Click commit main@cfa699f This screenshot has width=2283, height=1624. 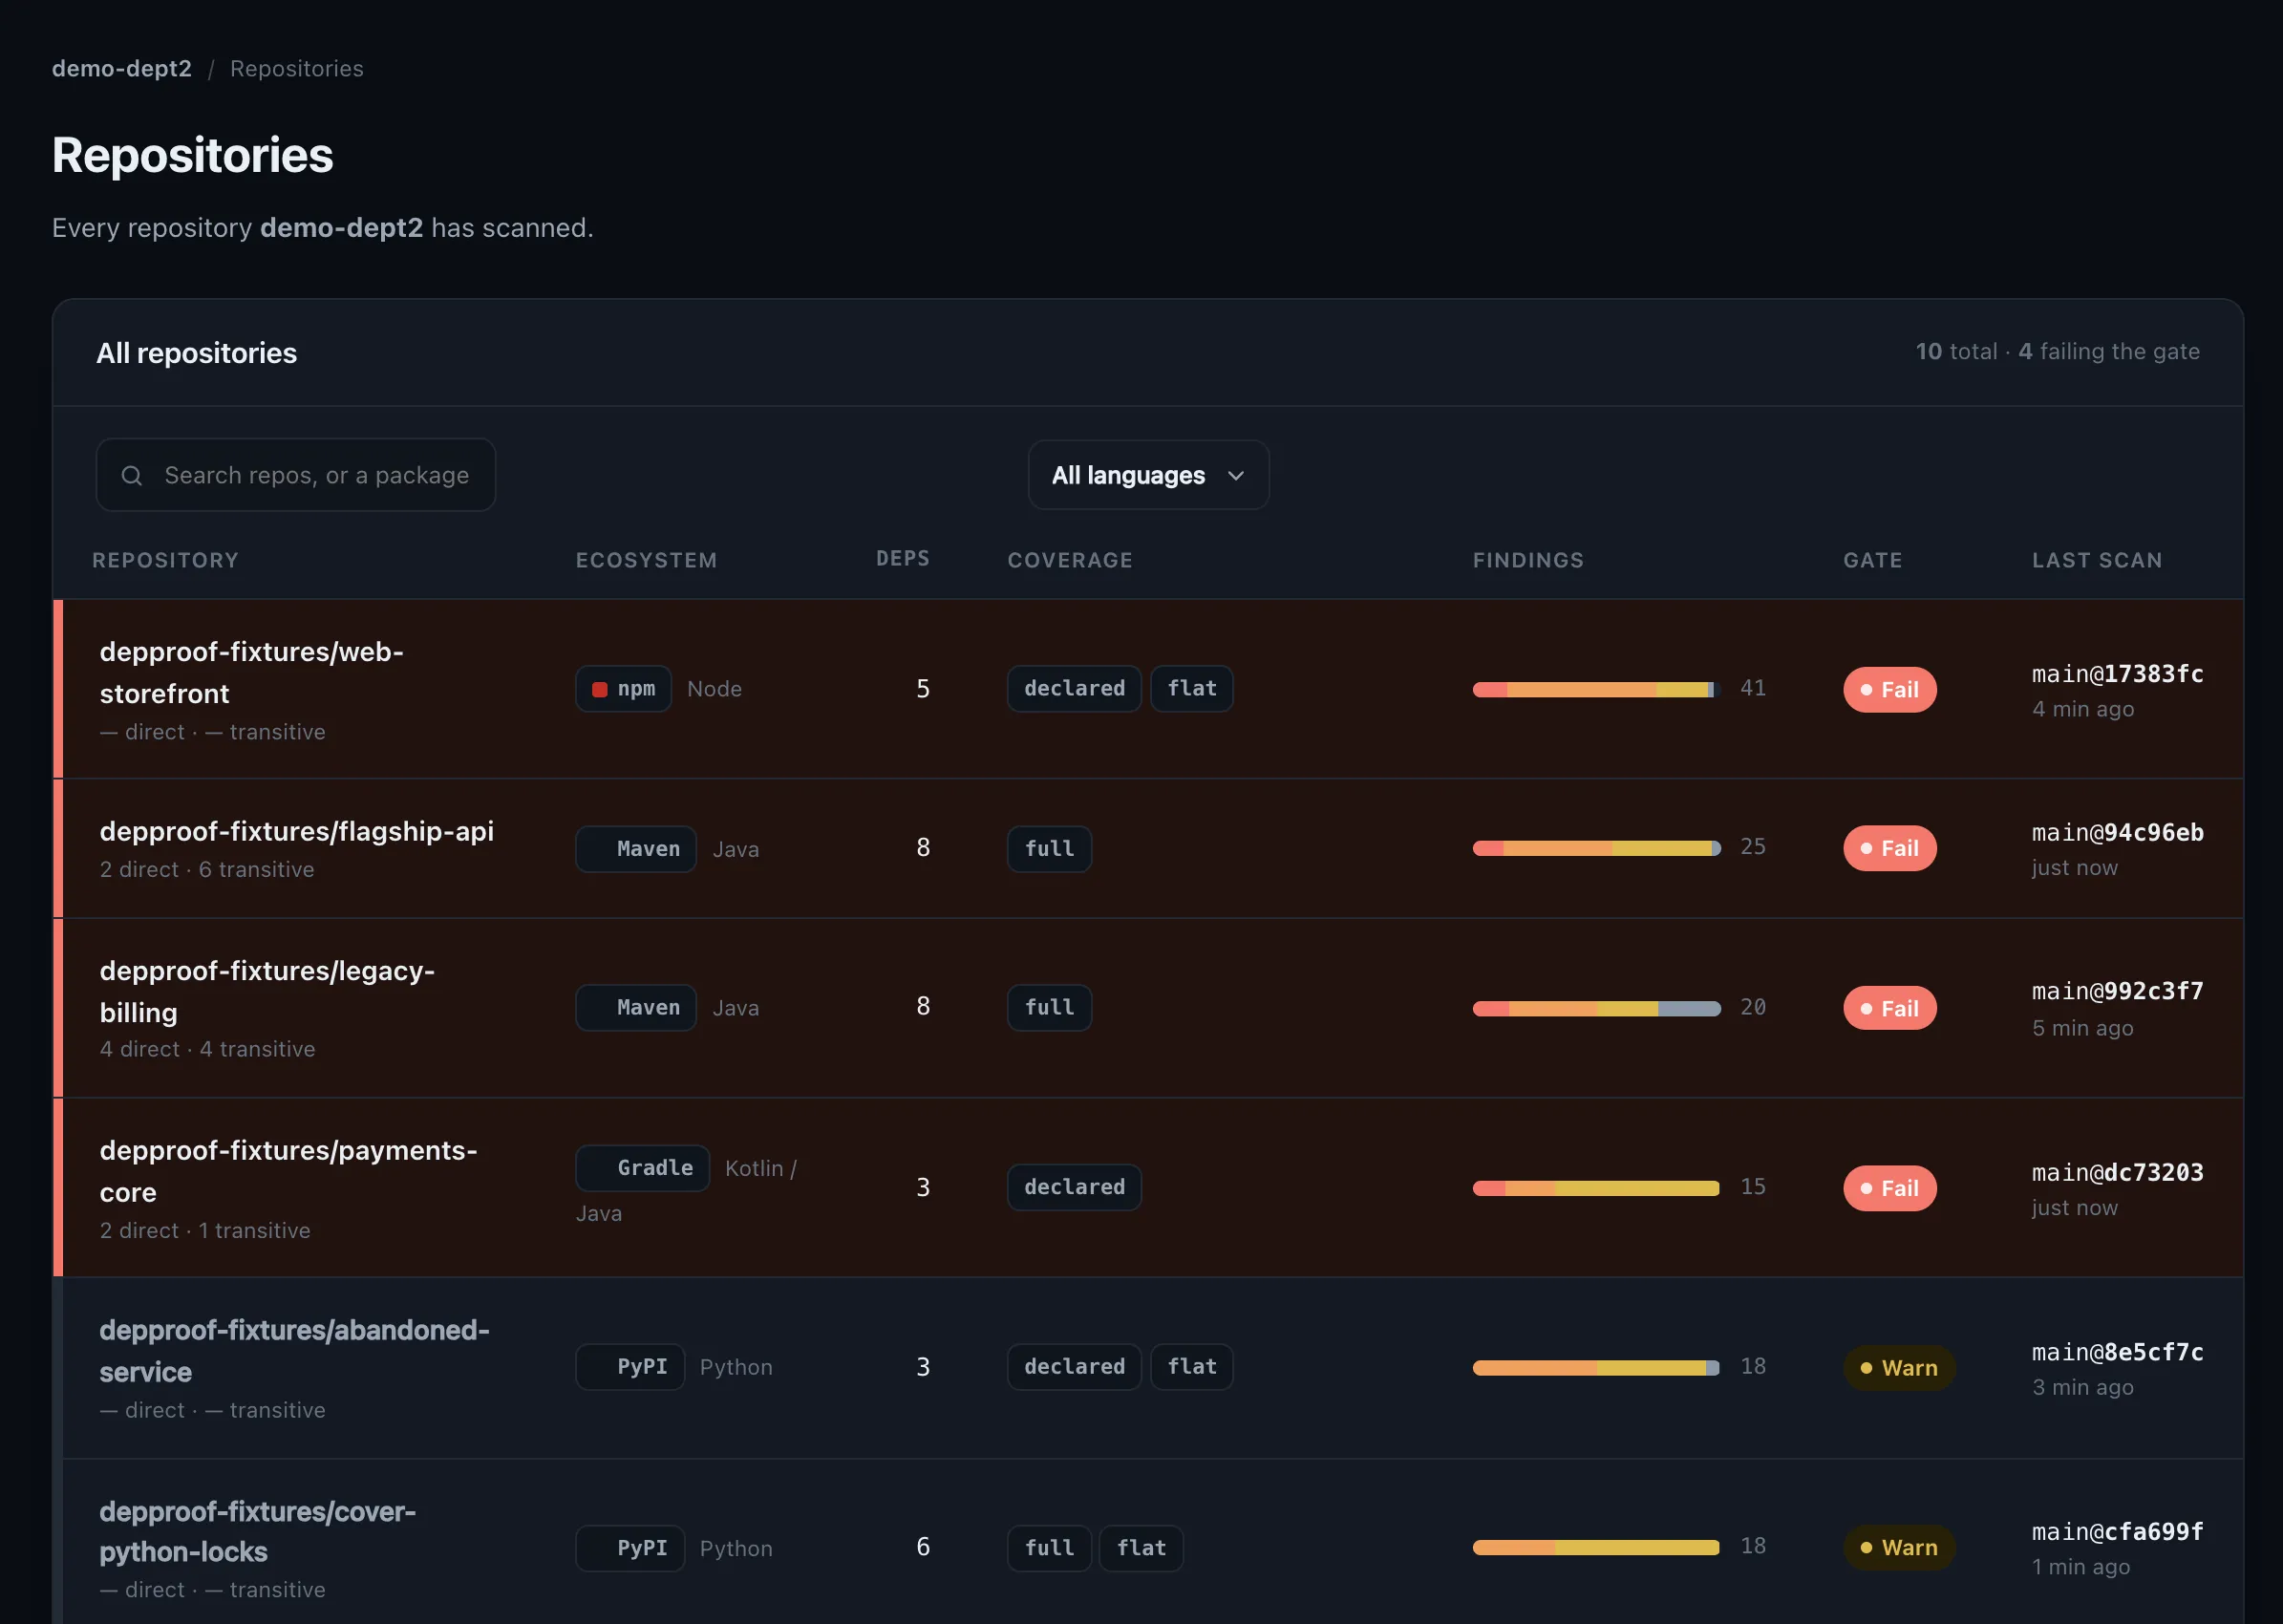pyautogui.click(x=2118, y=1531)
